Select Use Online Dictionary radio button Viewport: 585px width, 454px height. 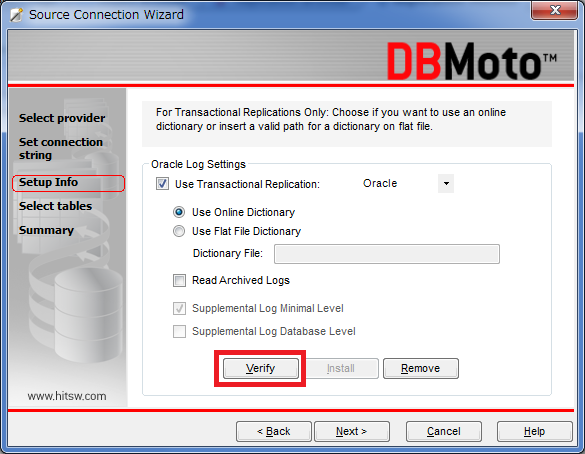pos(179,212)
